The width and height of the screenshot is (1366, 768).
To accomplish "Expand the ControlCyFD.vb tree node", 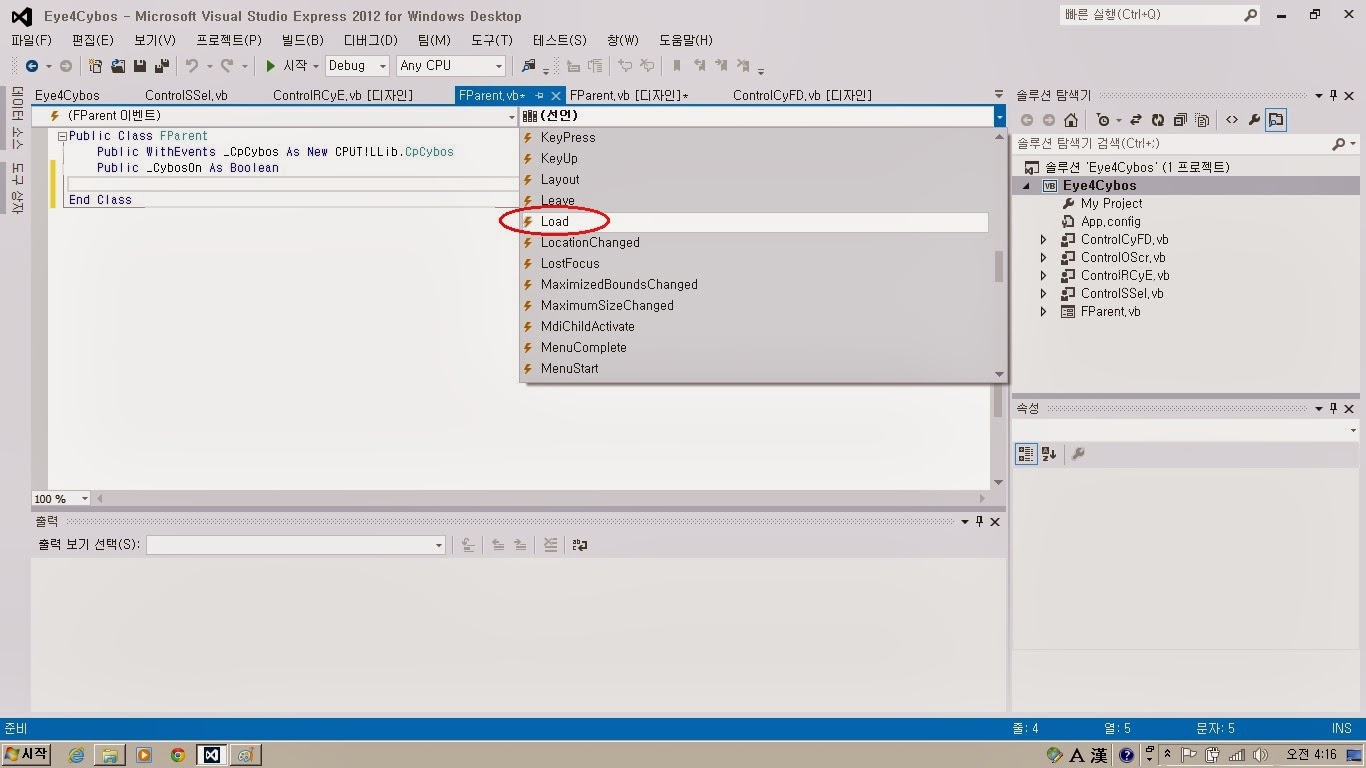I will [x=1043, y=239].
